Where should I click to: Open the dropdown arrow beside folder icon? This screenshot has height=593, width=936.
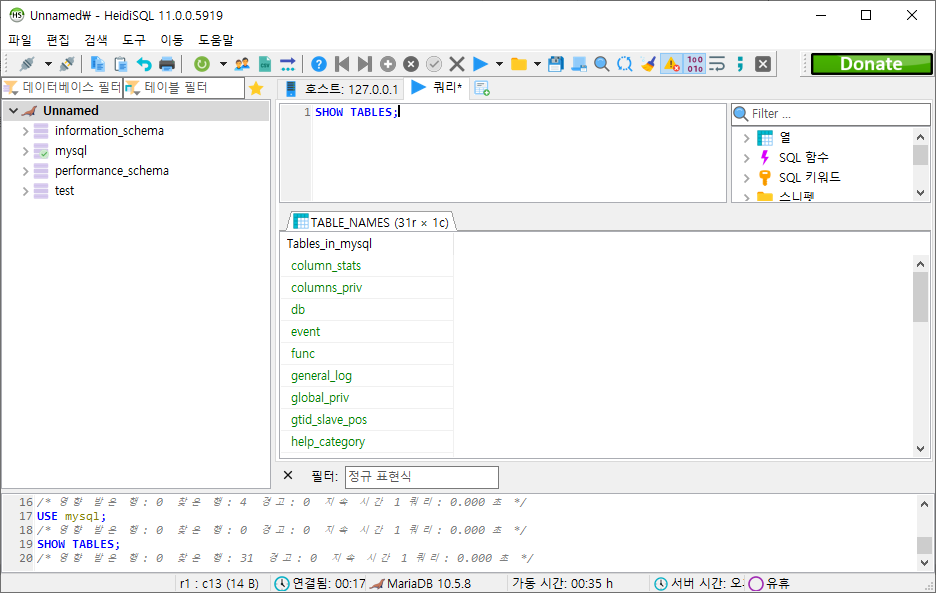[537, 64]
